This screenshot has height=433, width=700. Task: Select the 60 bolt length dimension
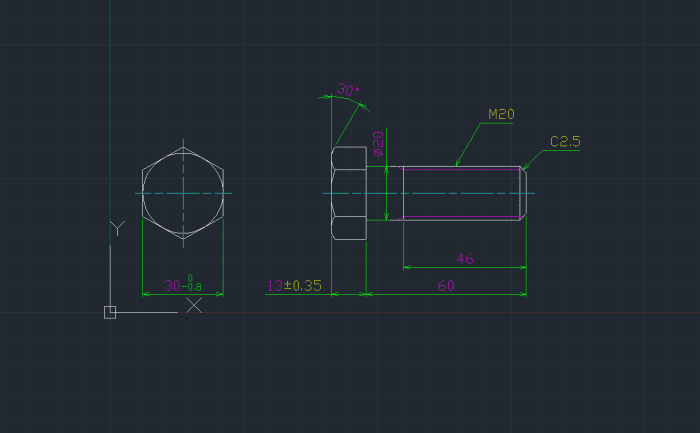coord(446,286)
